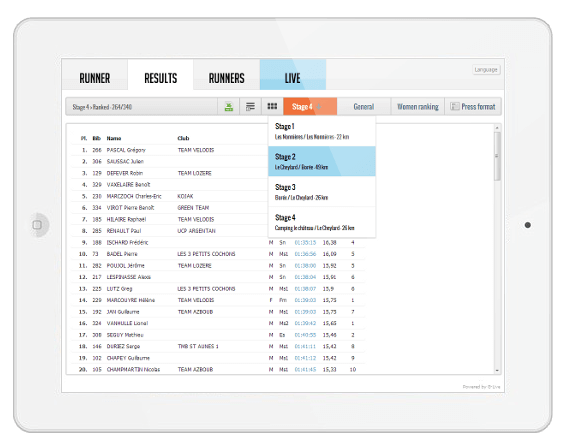Select runner RENAULT Paul

click(124, 231)
